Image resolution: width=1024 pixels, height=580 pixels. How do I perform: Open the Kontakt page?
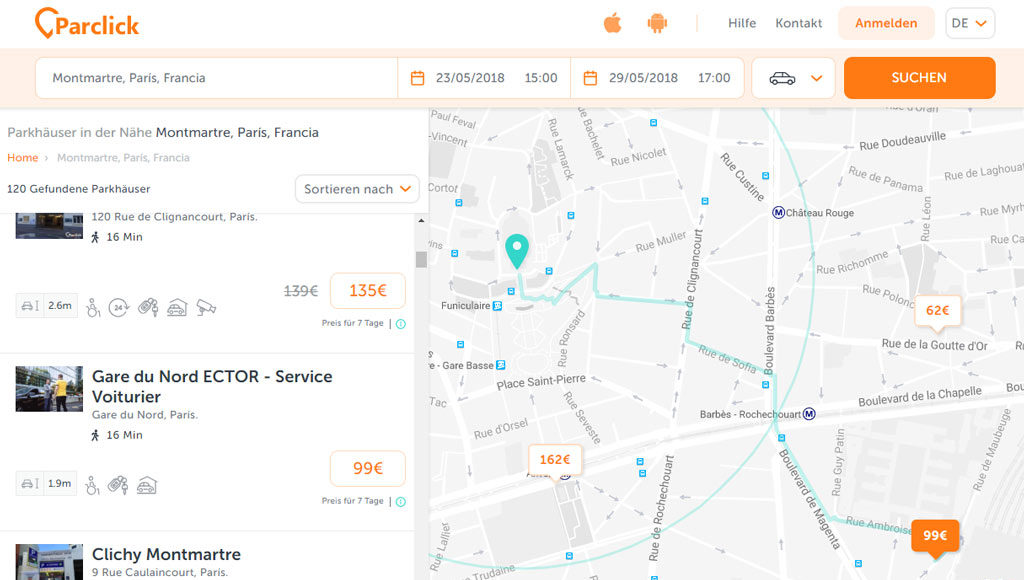(x=799, y=24)
